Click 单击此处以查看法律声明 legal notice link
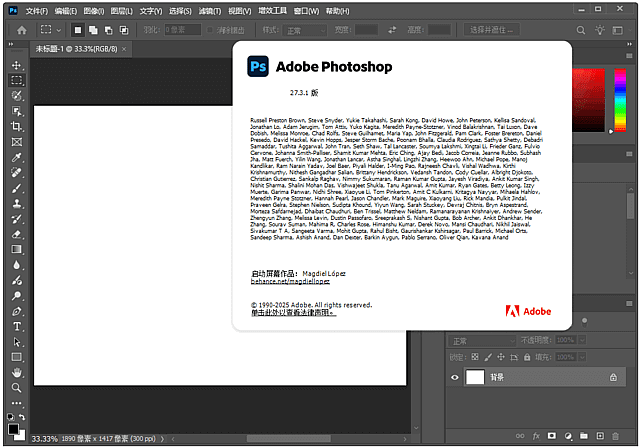640x448 pixels. 293,313
